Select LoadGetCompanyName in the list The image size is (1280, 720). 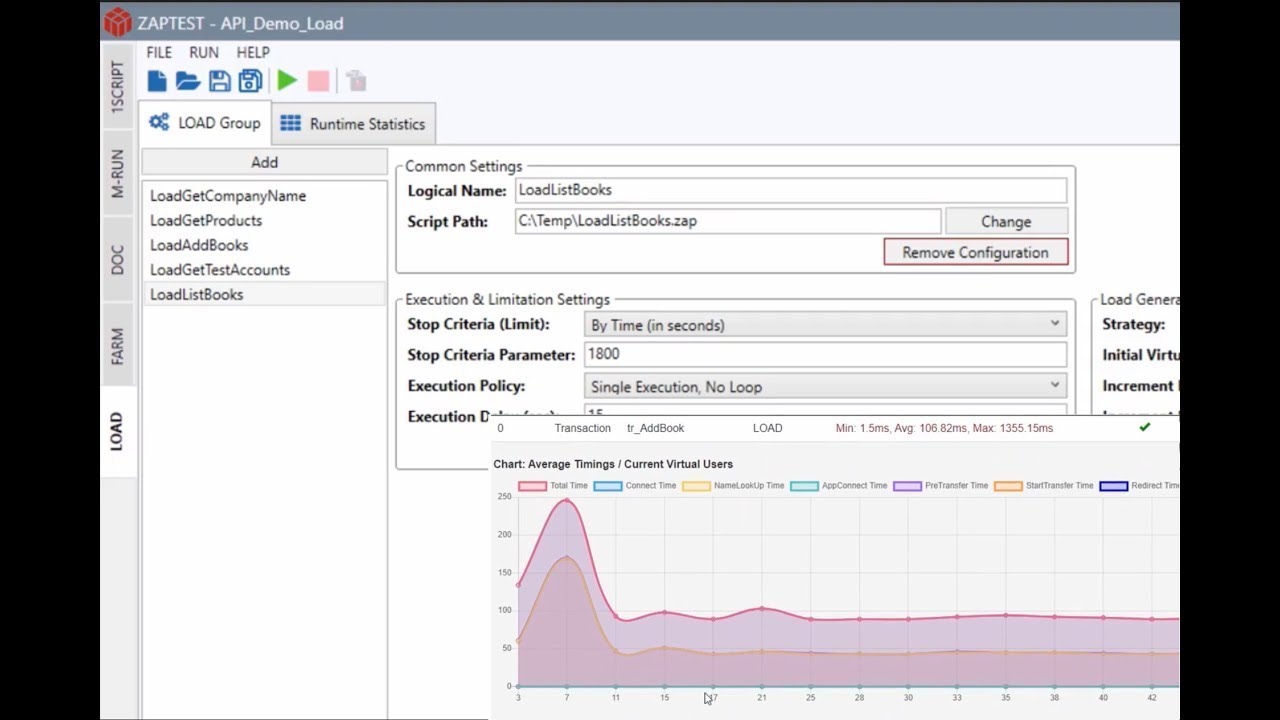264,196
